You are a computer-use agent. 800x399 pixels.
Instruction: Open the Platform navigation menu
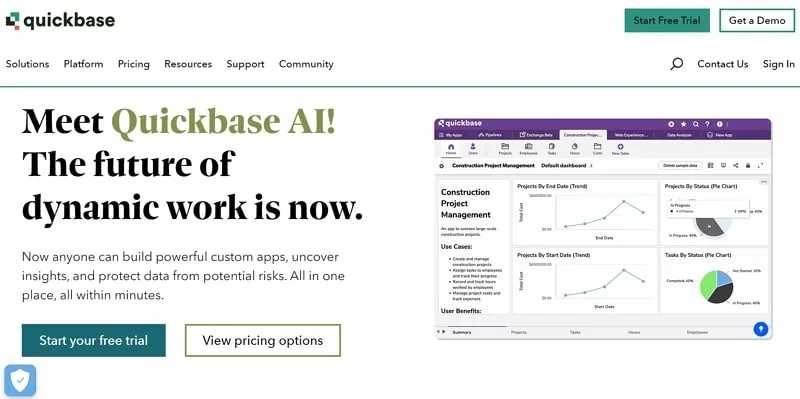[84, 64]
